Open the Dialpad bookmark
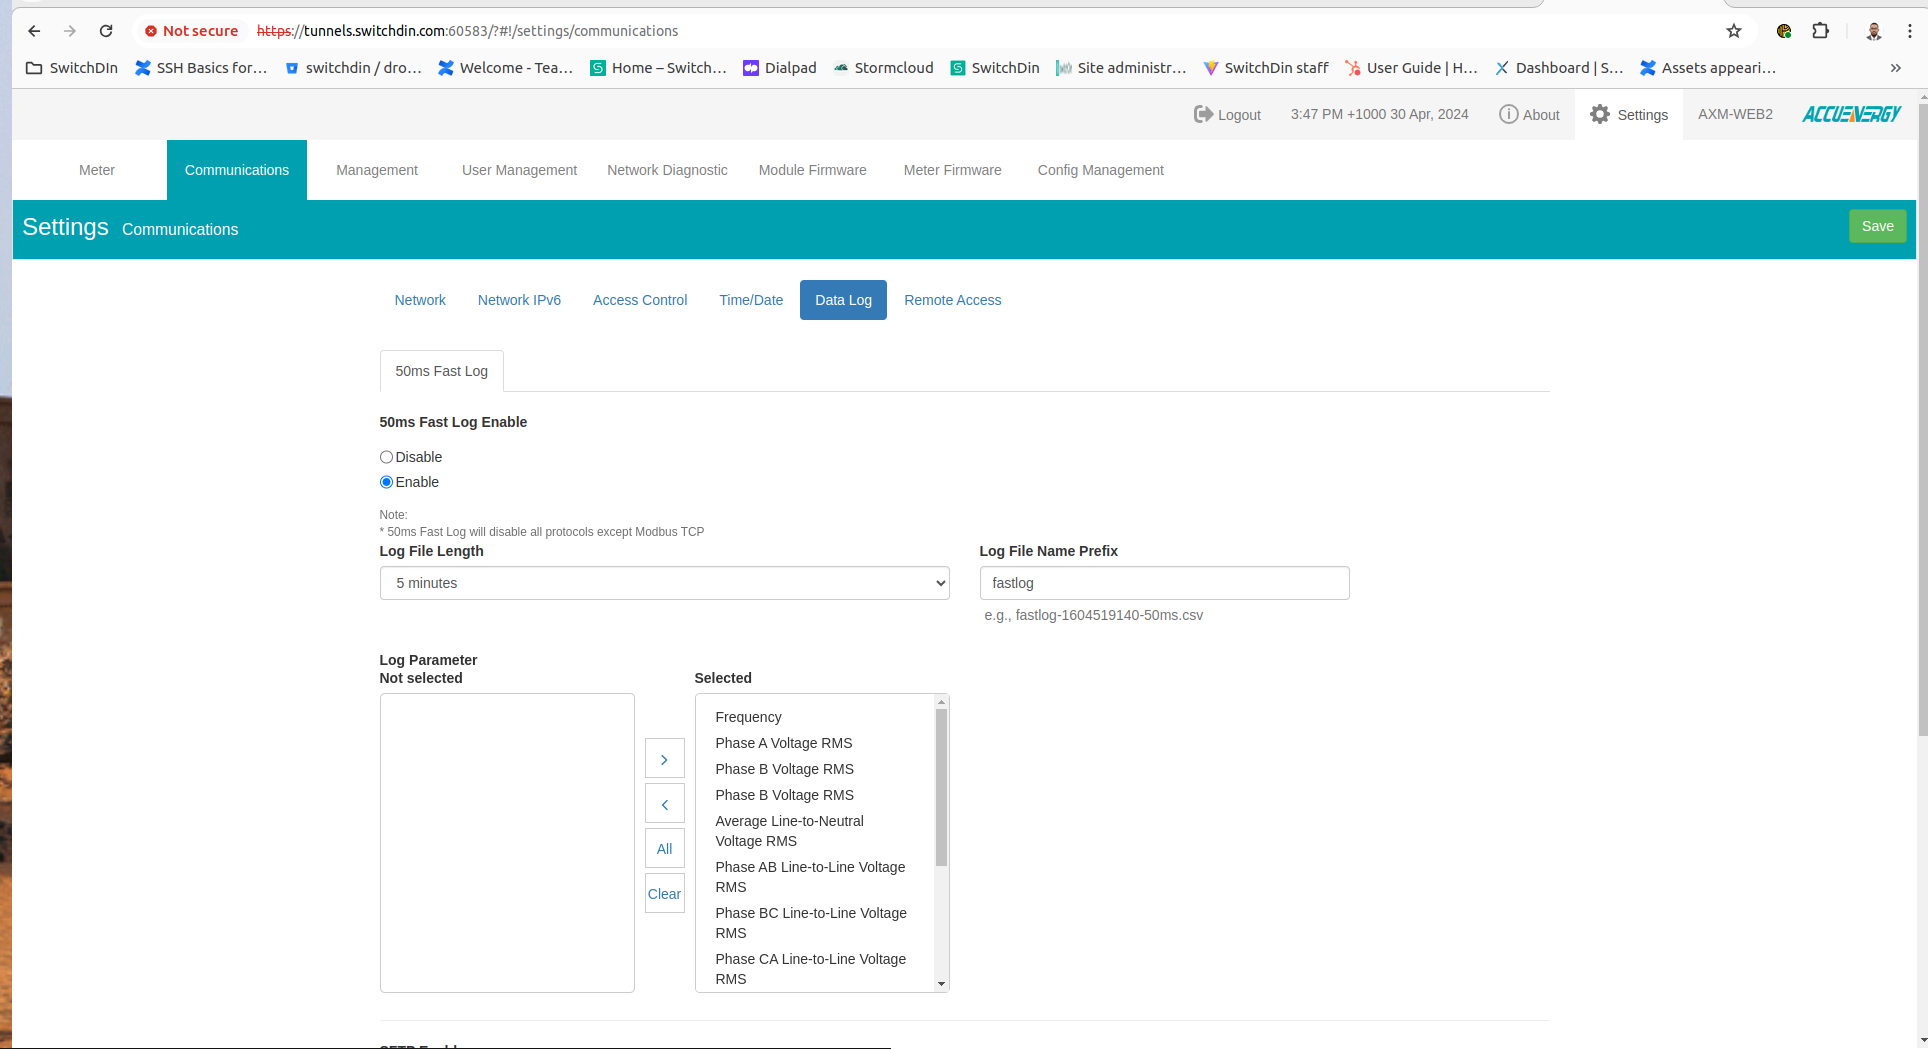 (x=780, y=68)
